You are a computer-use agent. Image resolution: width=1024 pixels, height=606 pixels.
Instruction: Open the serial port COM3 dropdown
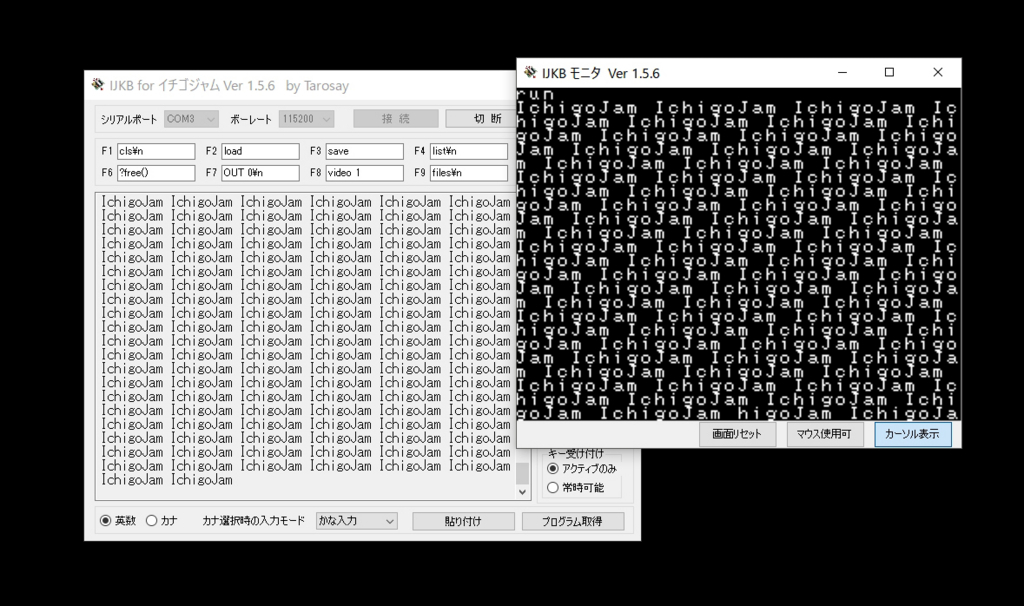(x=191, y=119)
